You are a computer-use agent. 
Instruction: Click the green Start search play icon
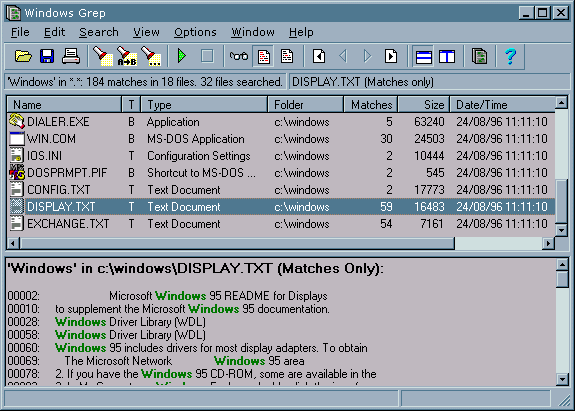tap(182, 56)
